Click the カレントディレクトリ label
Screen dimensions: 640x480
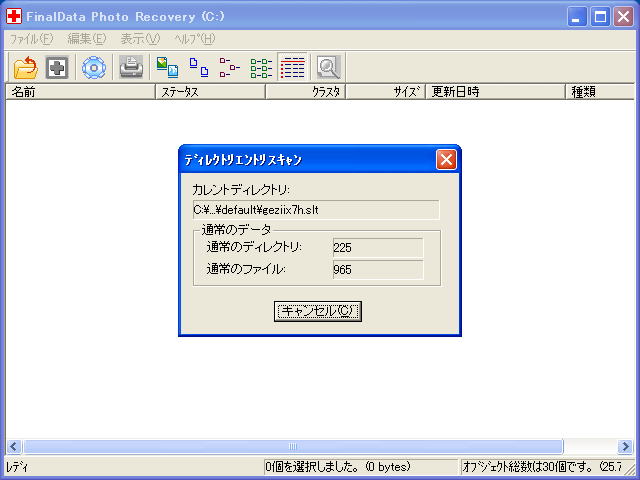pos(241,190)
